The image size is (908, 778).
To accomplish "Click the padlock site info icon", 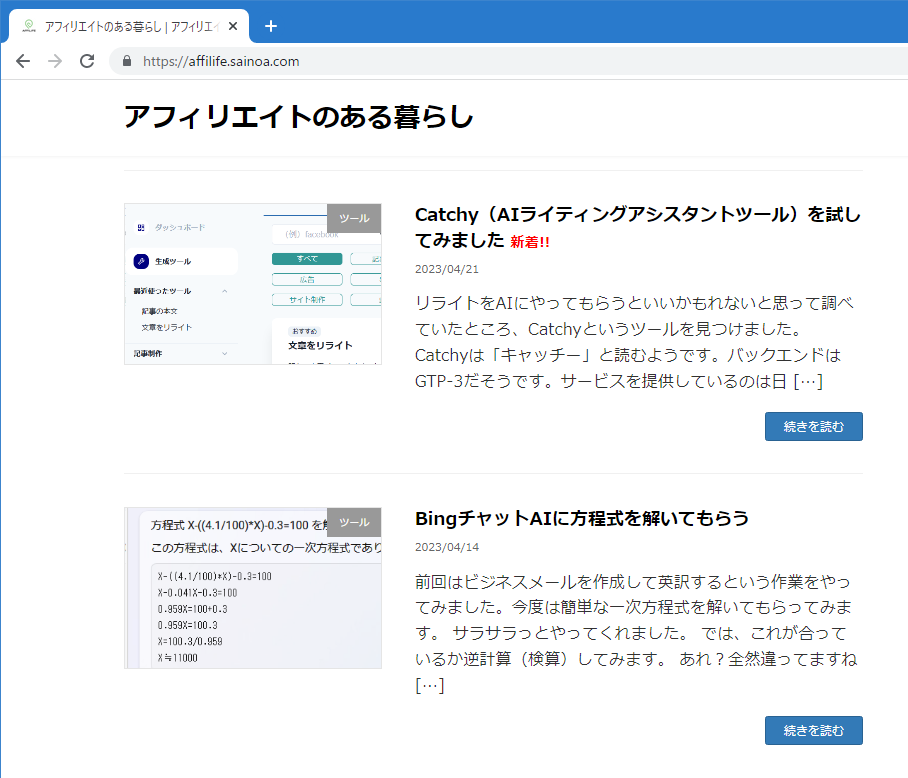I will pyautogui.click(x=127, y=61).
